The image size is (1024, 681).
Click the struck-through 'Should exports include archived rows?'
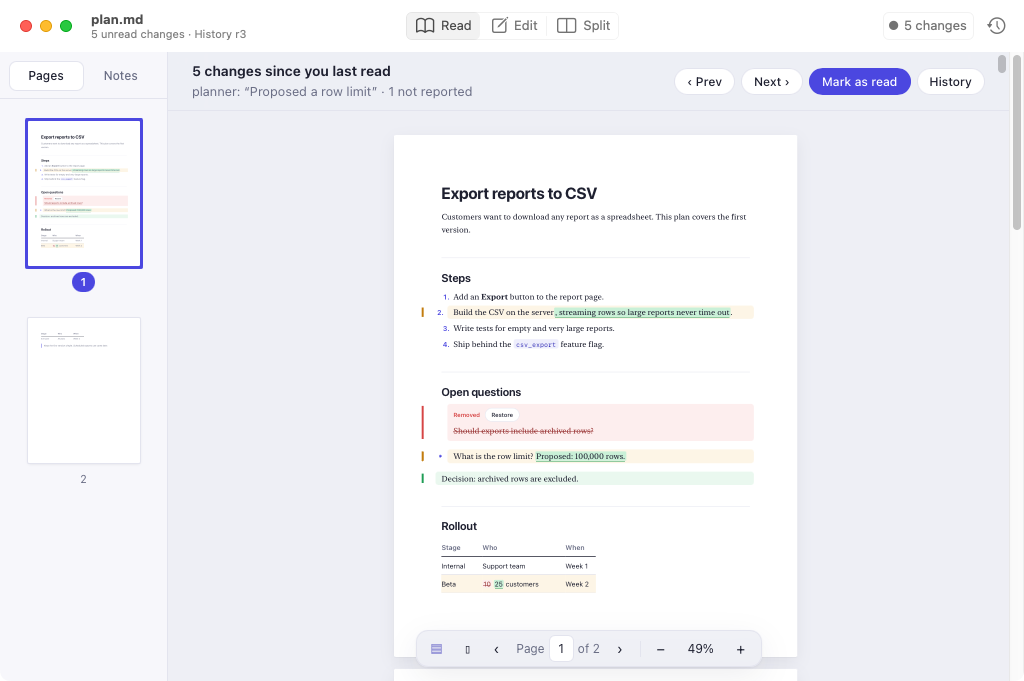tap(523, 431)
